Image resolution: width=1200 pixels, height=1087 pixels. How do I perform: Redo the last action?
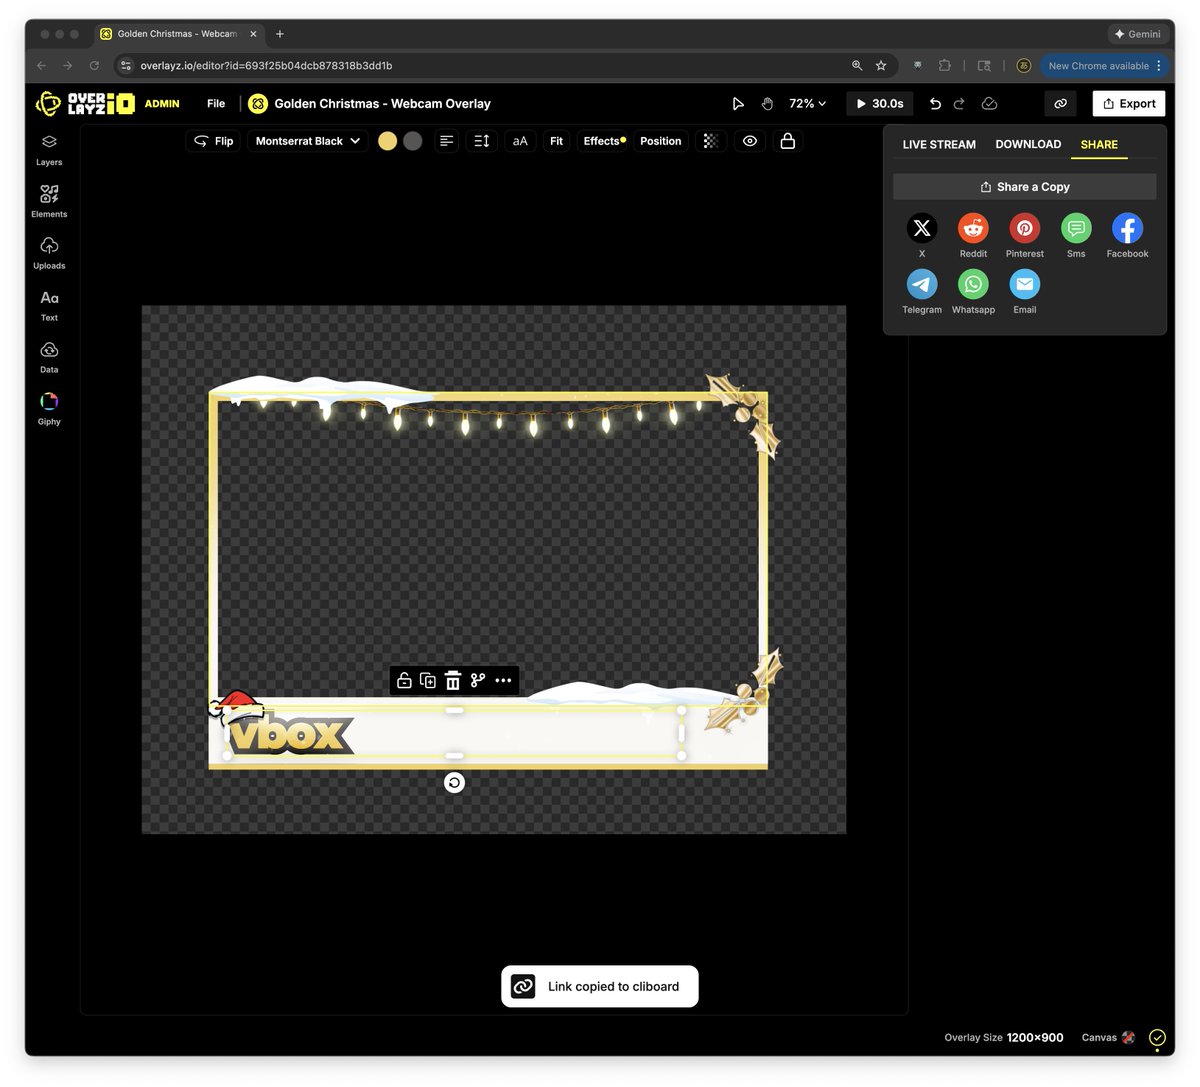(959, 104)
